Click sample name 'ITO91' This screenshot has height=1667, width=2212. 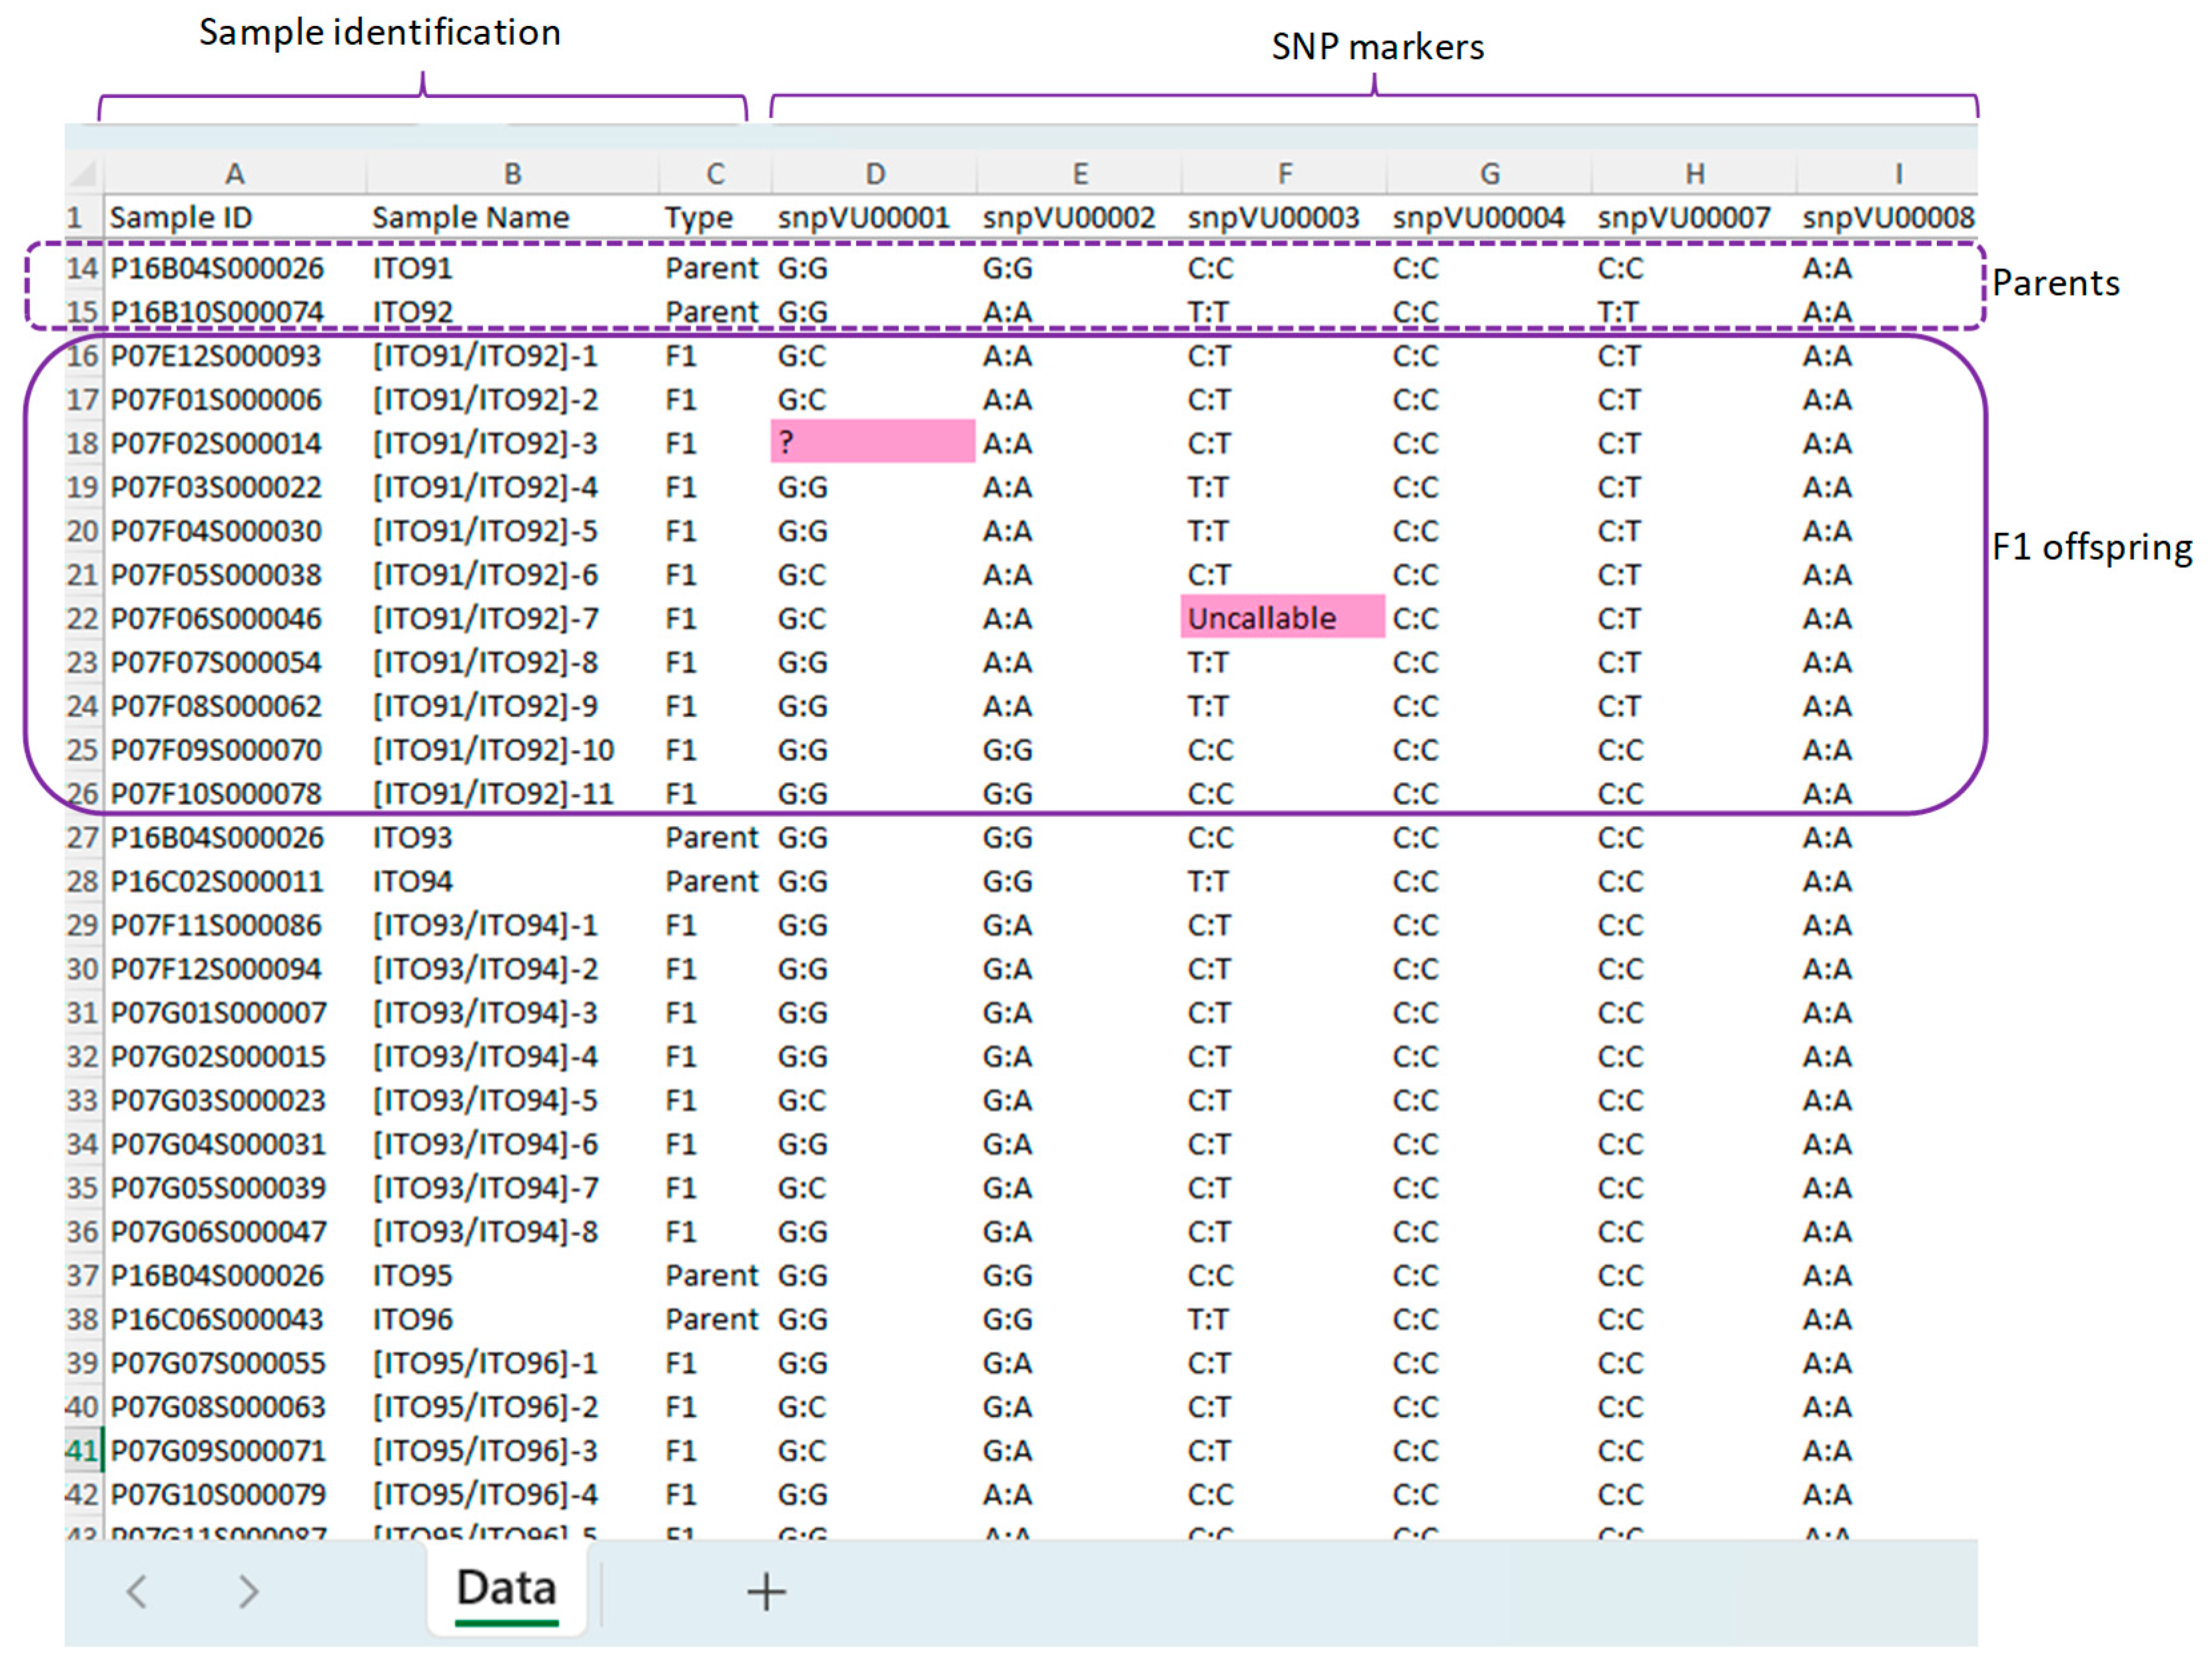(412, 268)
